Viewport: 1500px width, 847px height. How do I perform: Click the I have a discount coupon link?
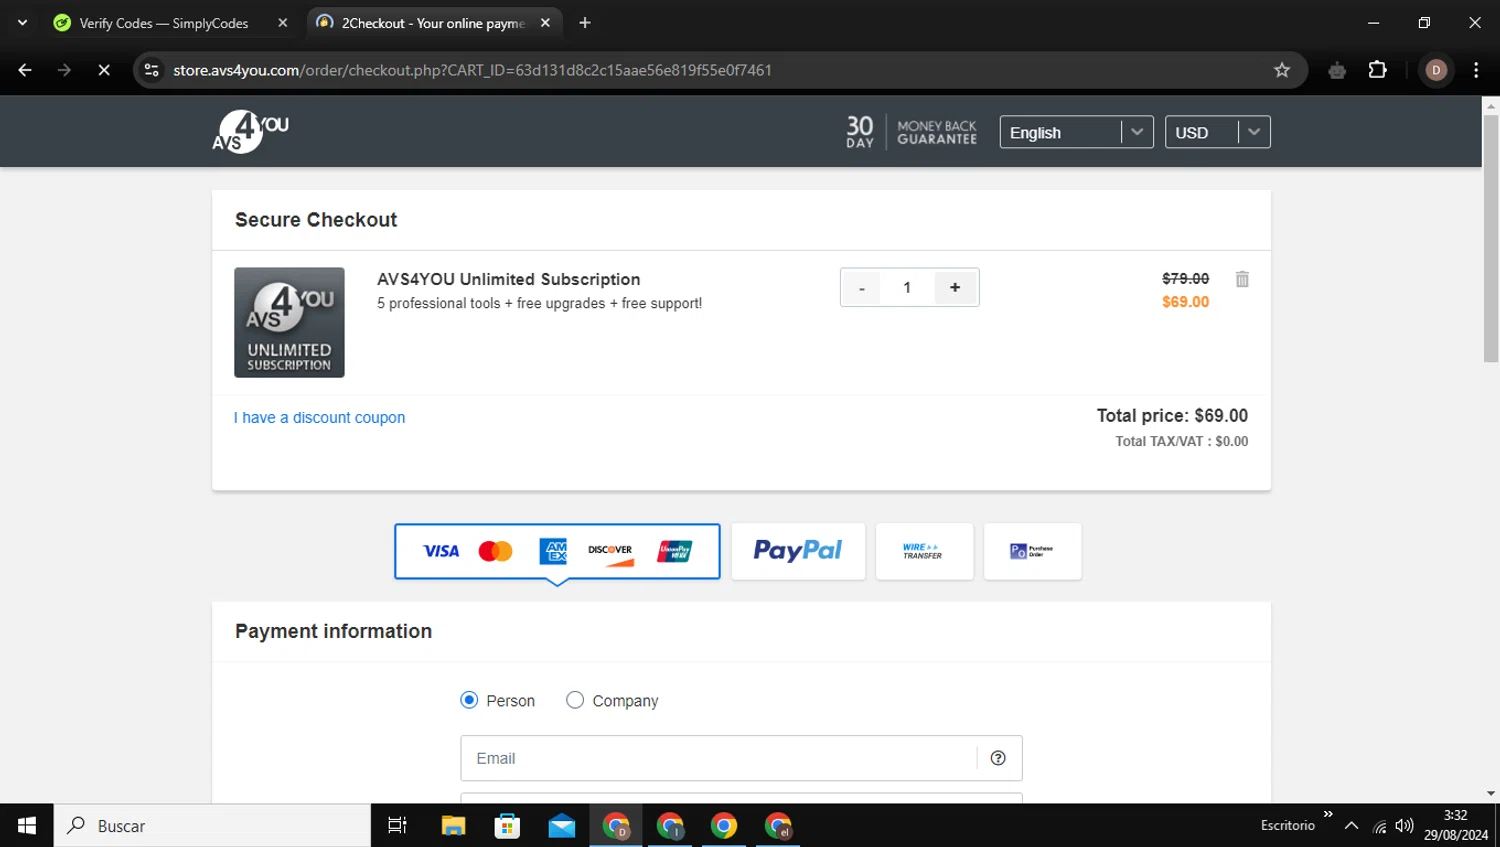(319, 418)
